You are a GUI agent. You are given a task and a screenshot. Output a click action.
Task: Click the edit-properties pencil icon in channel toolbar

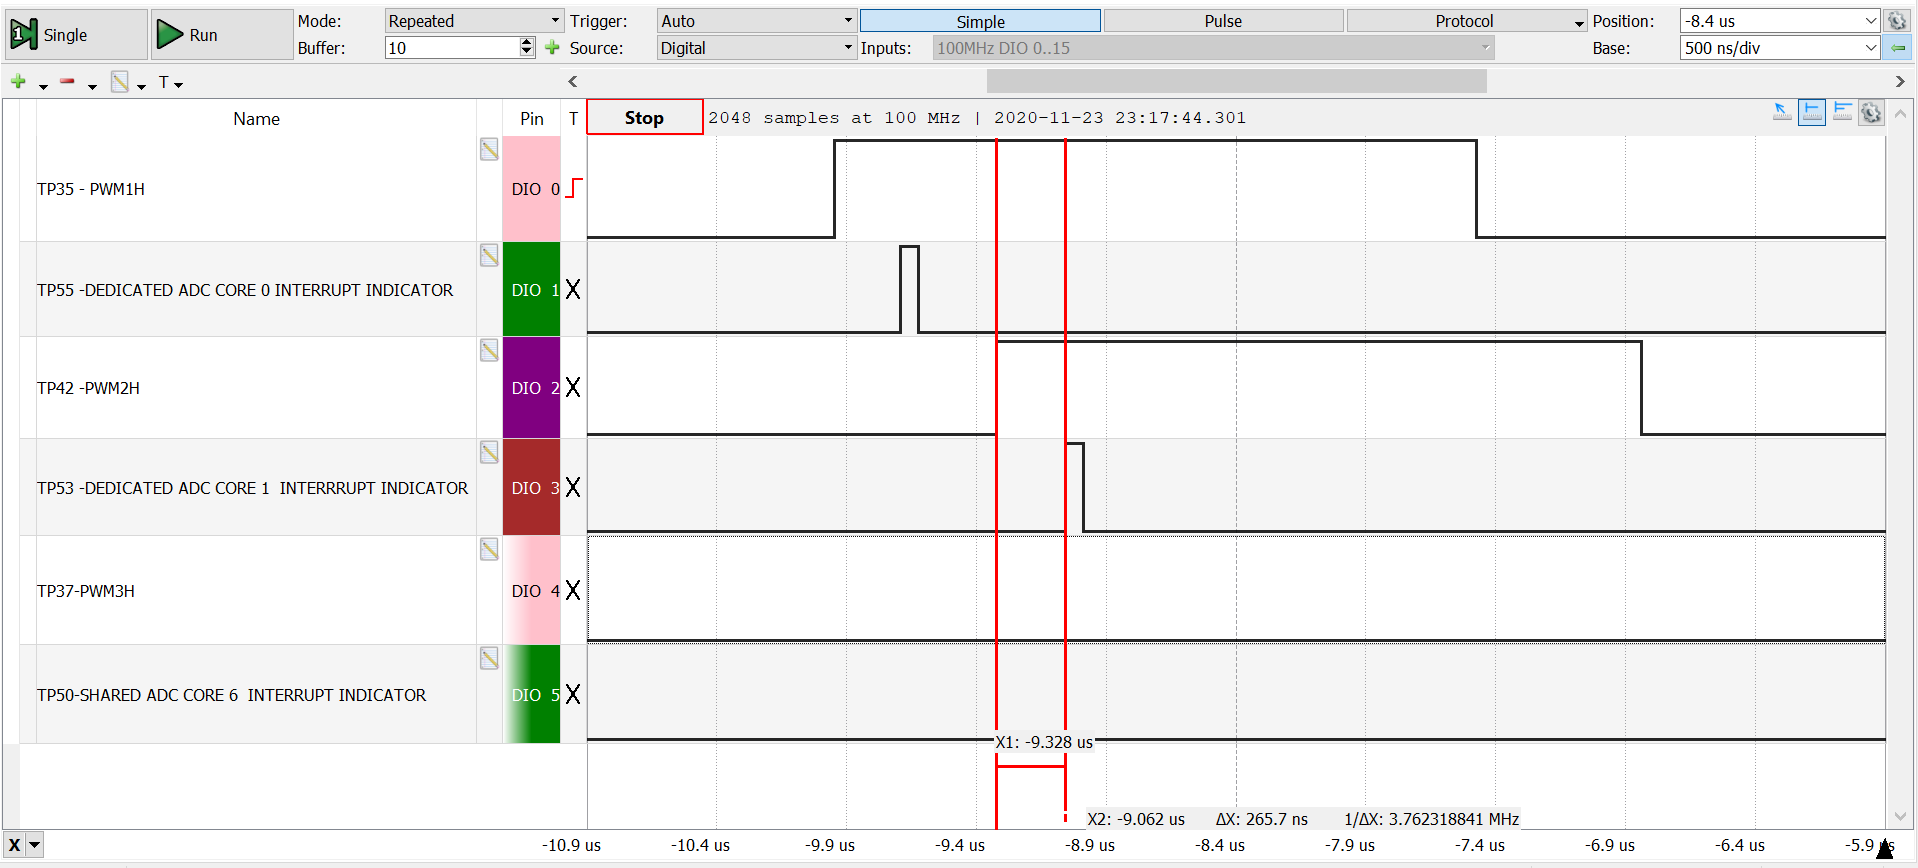tap(120, 82)
